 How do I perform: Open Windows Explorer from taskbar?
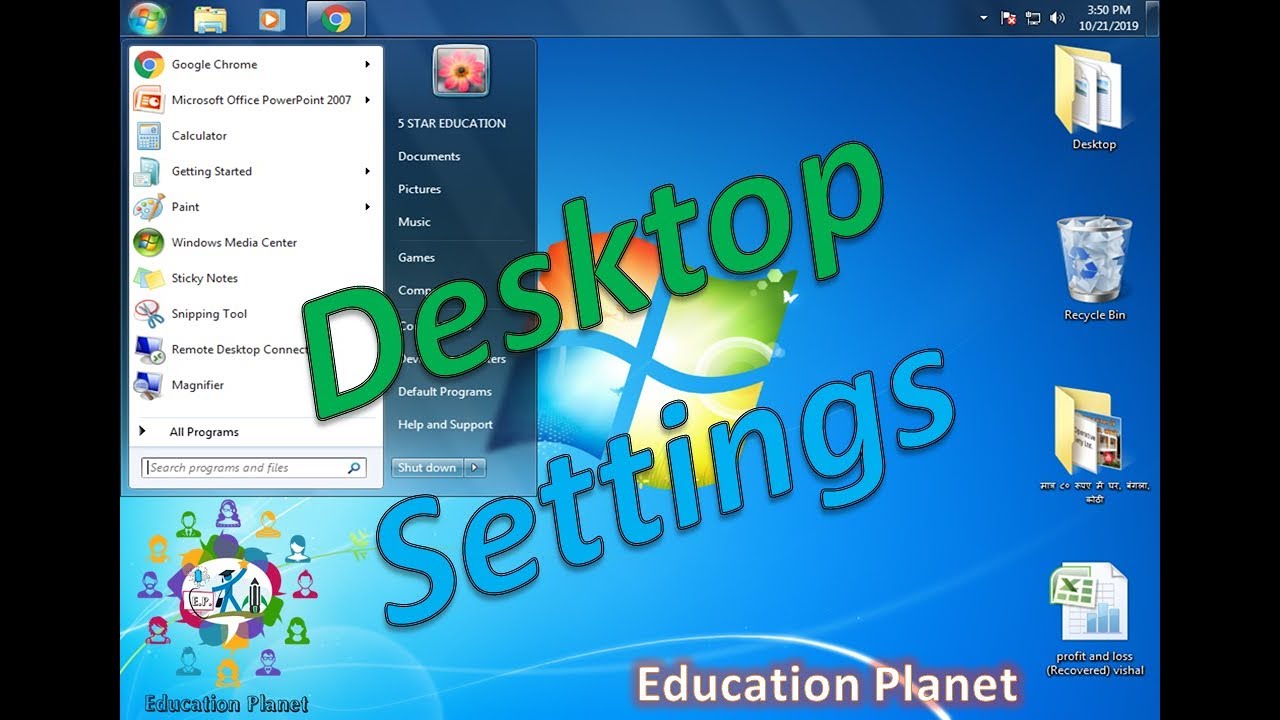click(210, 18)
